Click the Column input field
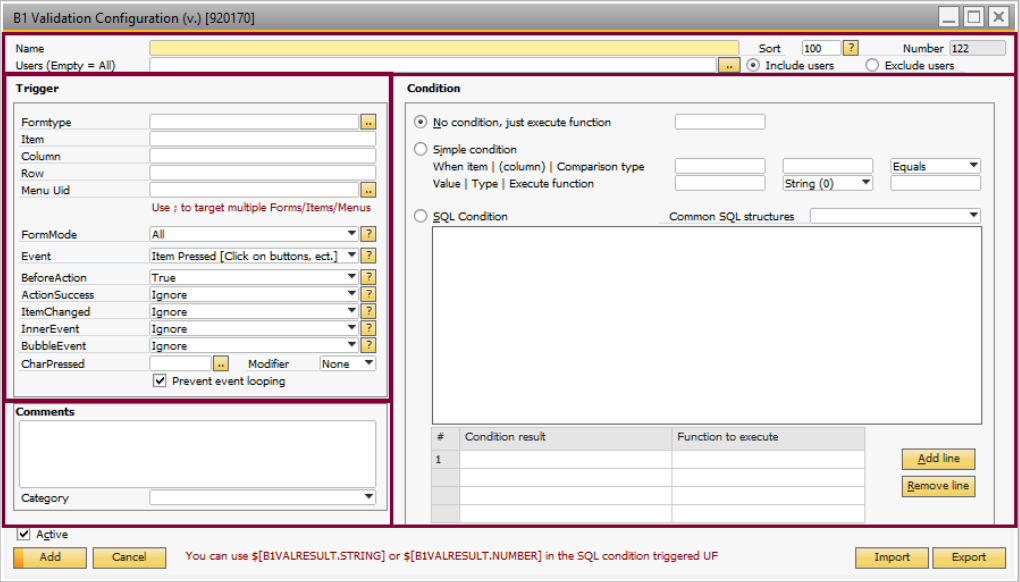This screenshot has height=582, width=1020. pos(263,156)
